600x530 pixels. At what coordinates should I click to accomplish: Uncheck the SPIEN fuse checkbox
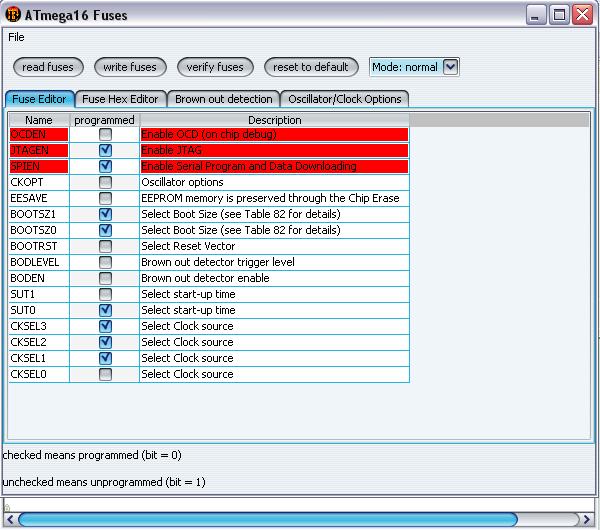tap(105, 166)
